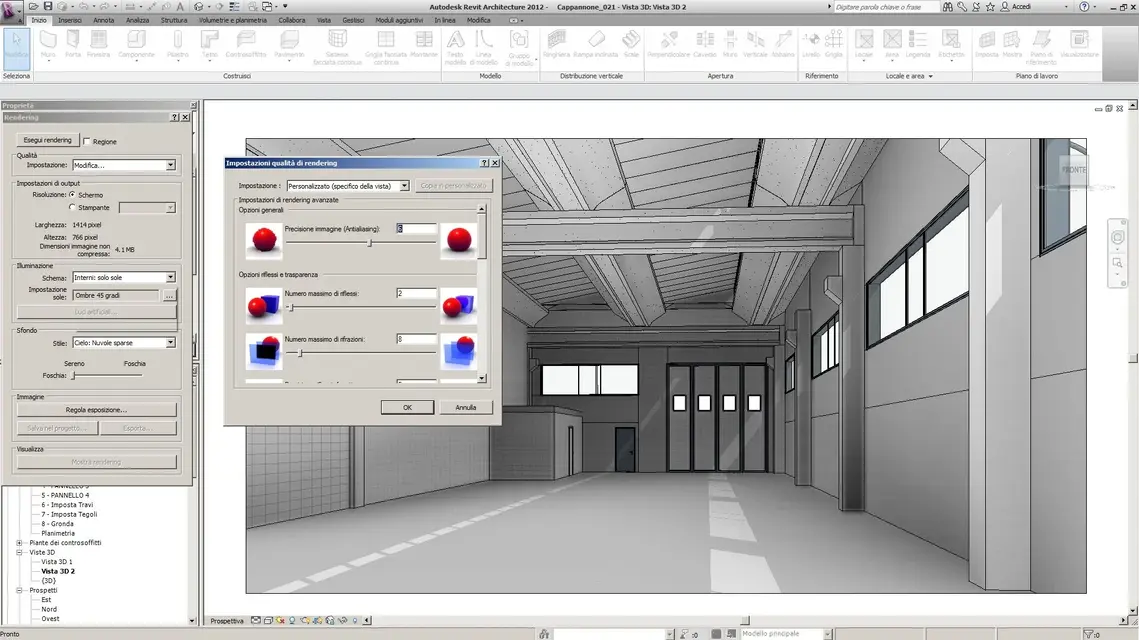Screen dimensions: 1139x640
Task: Enable the Regione checkbox
Action: [87, 142]
